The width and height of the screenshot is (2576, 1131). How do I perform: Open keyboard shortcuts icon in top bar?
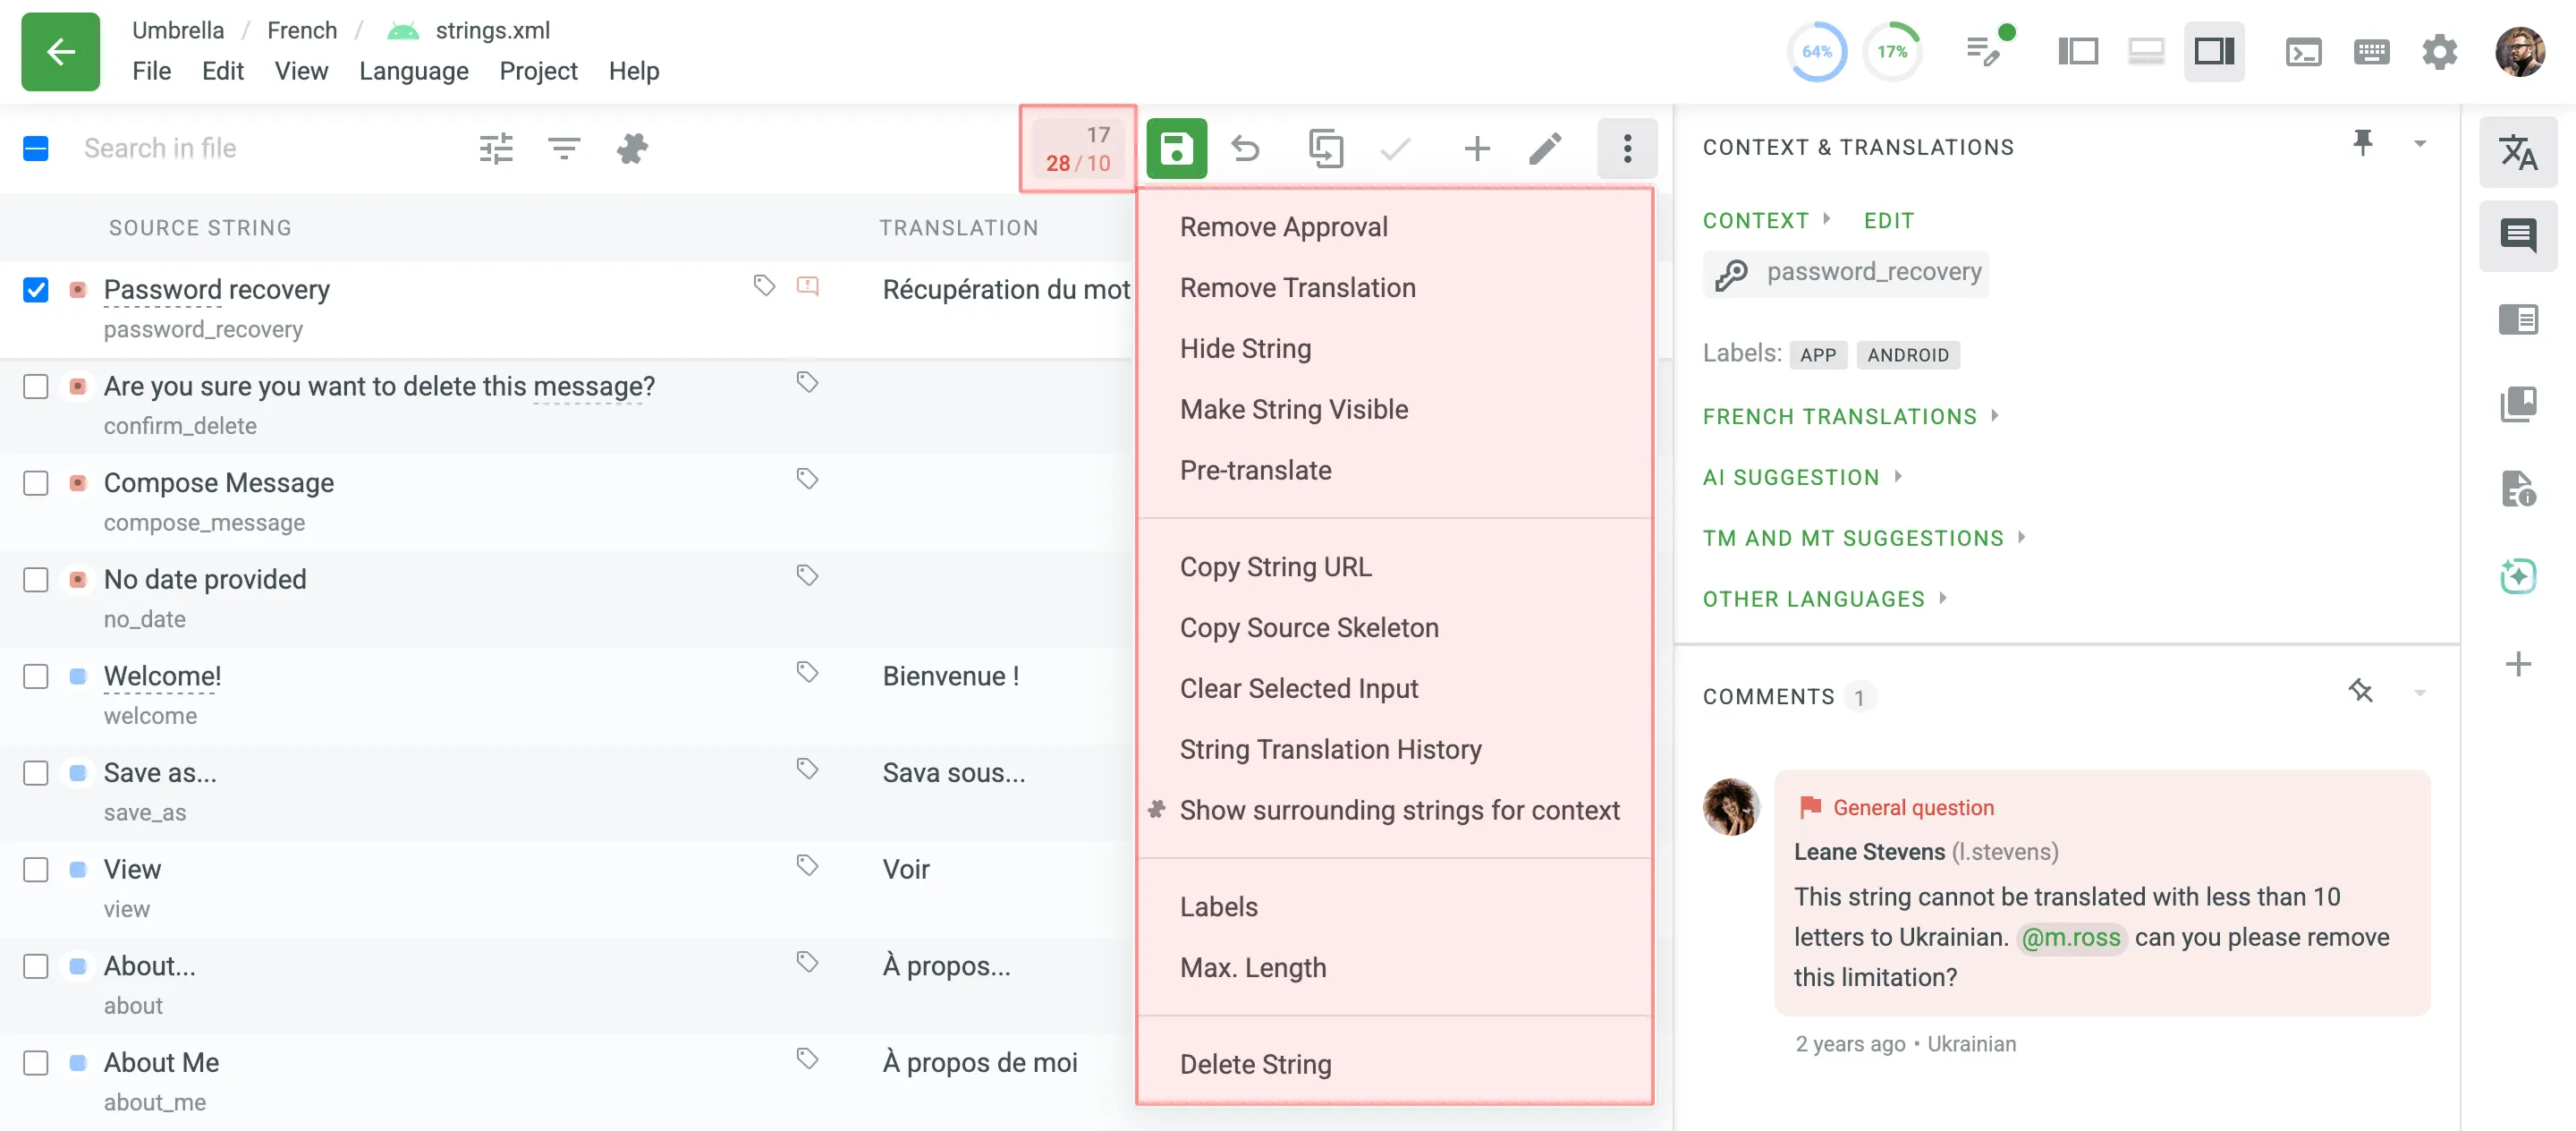(2371, 51)
